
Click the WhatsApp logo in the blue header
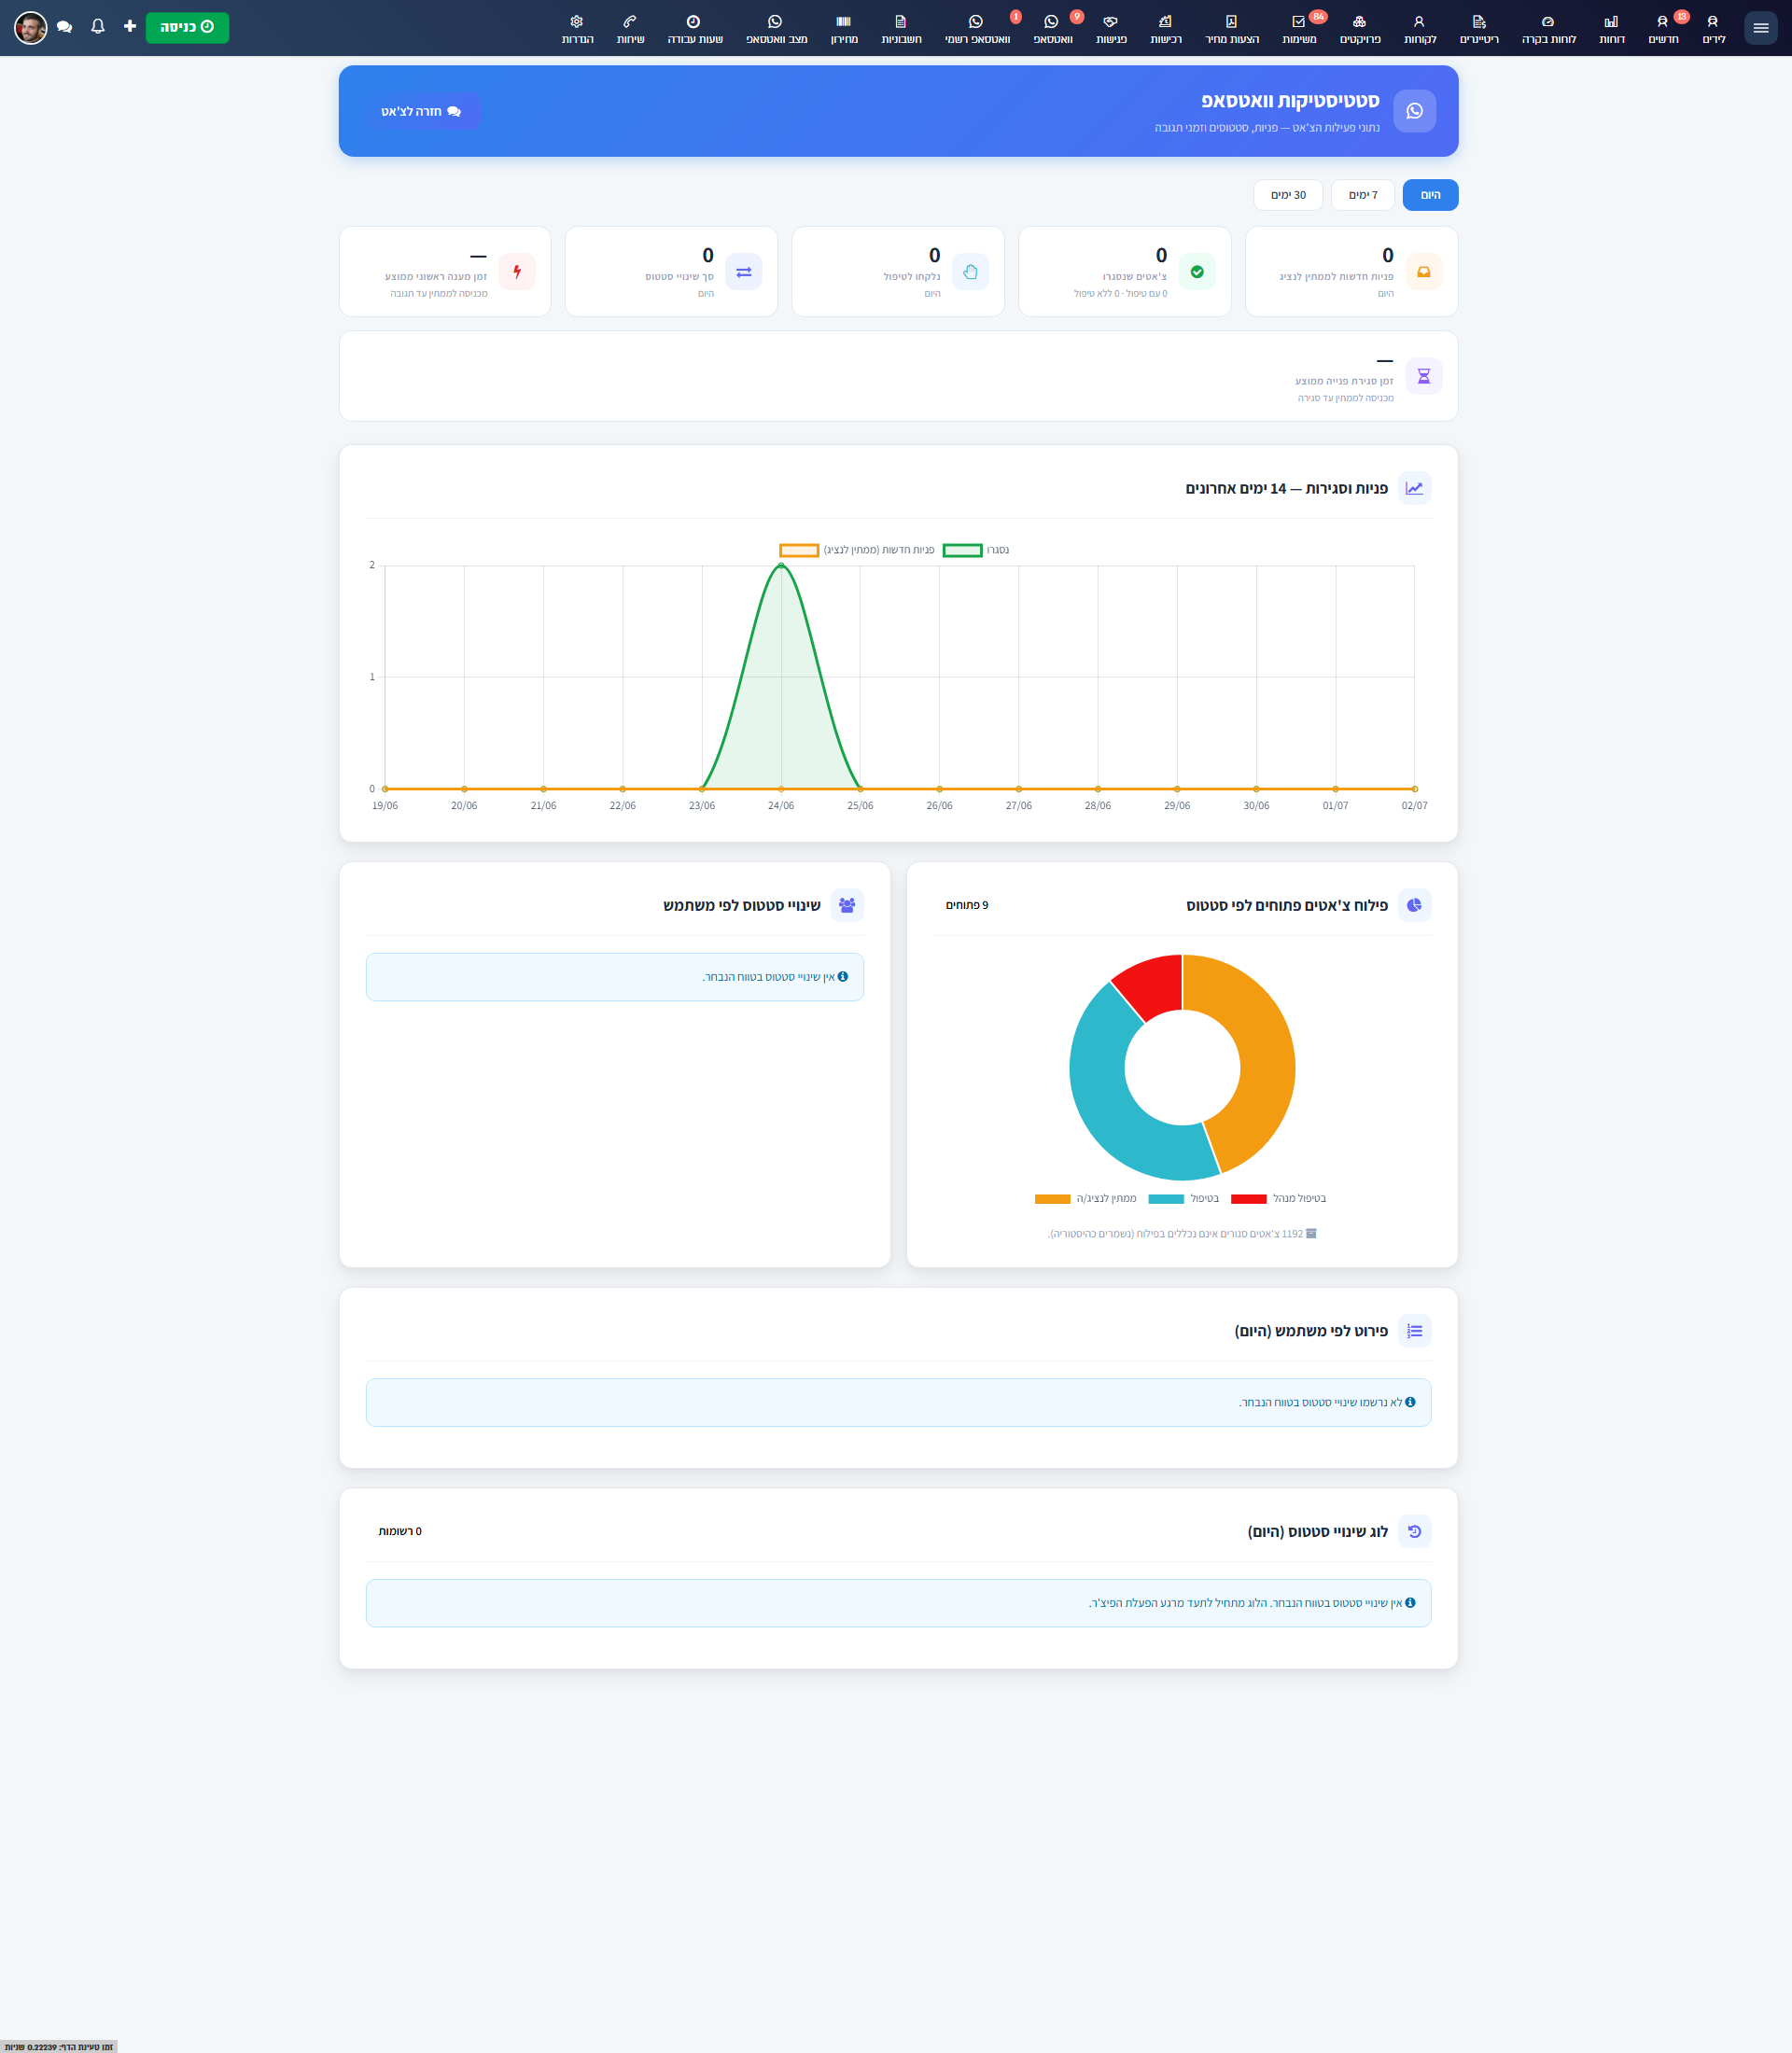click(1414, 111)
